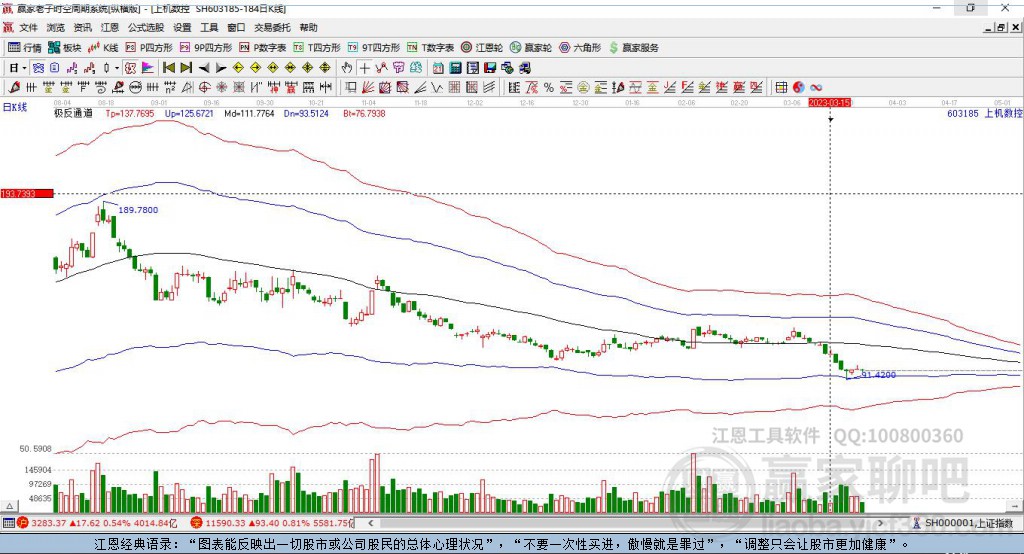Click the colorful flag triangle icon

pyautogui.click(x=148, y=67)
